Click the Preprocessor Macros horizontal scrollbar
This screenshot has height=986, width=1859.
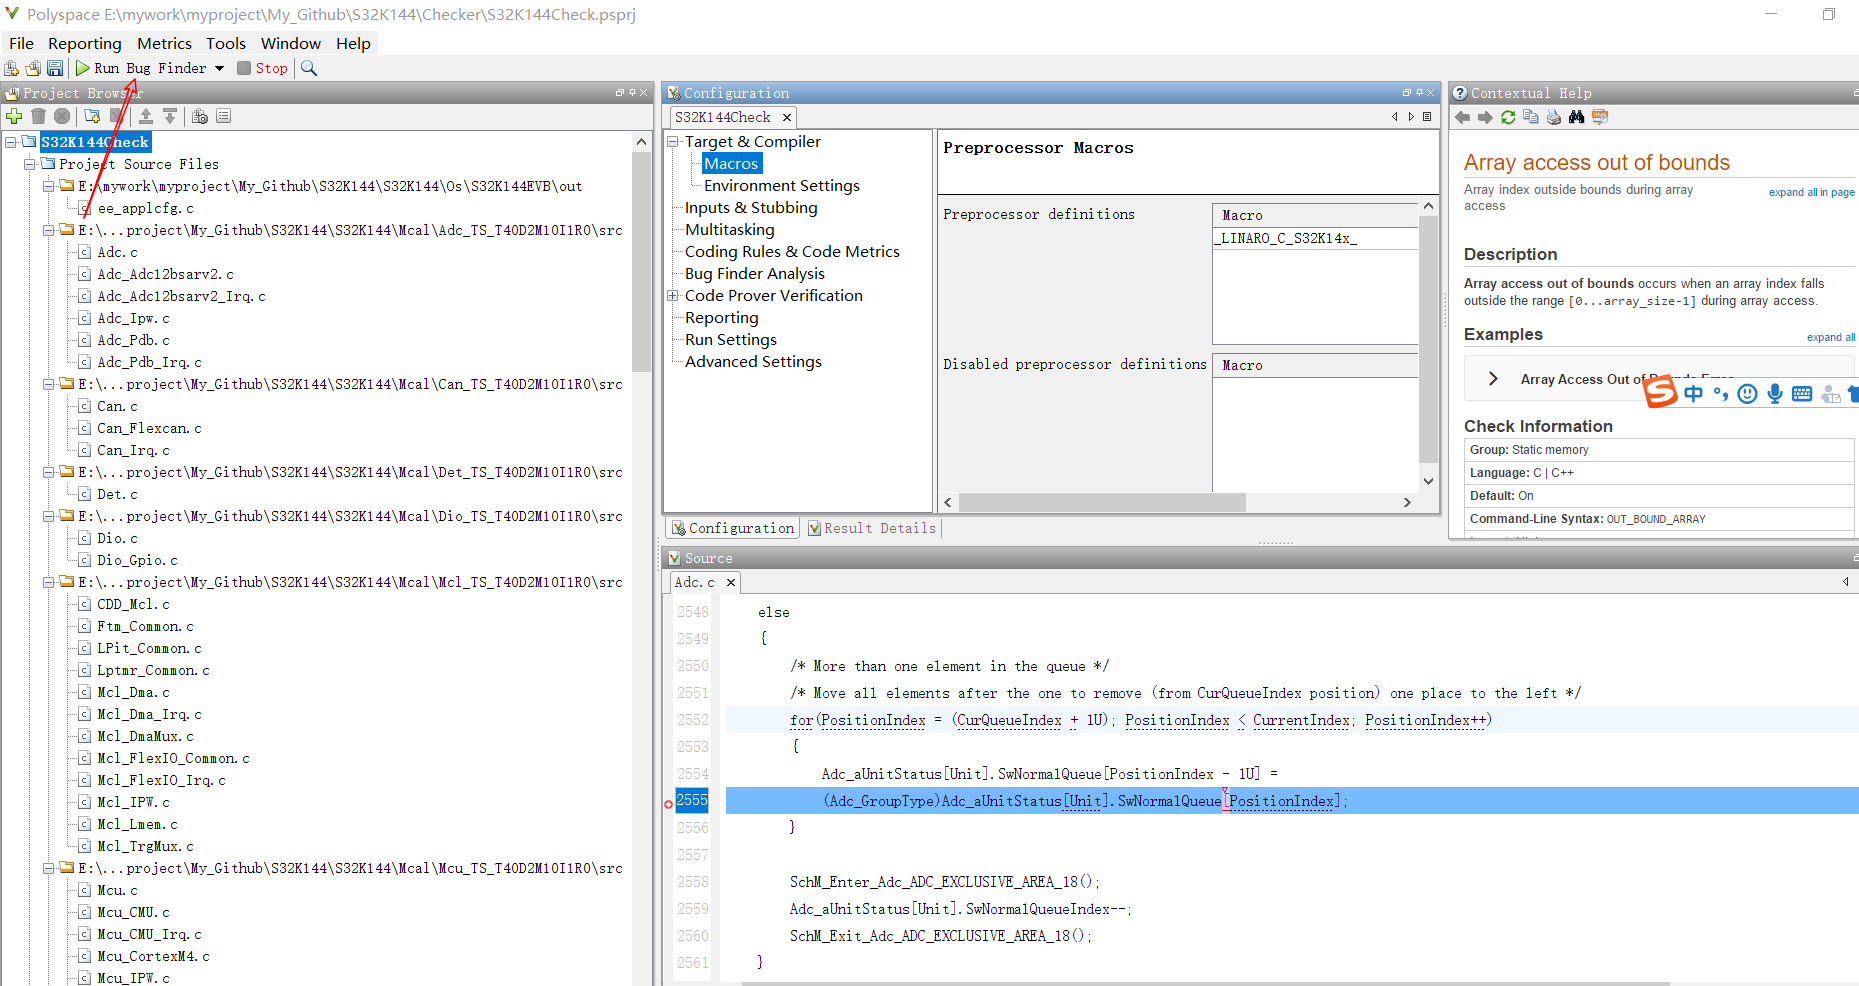point(1102,502)
